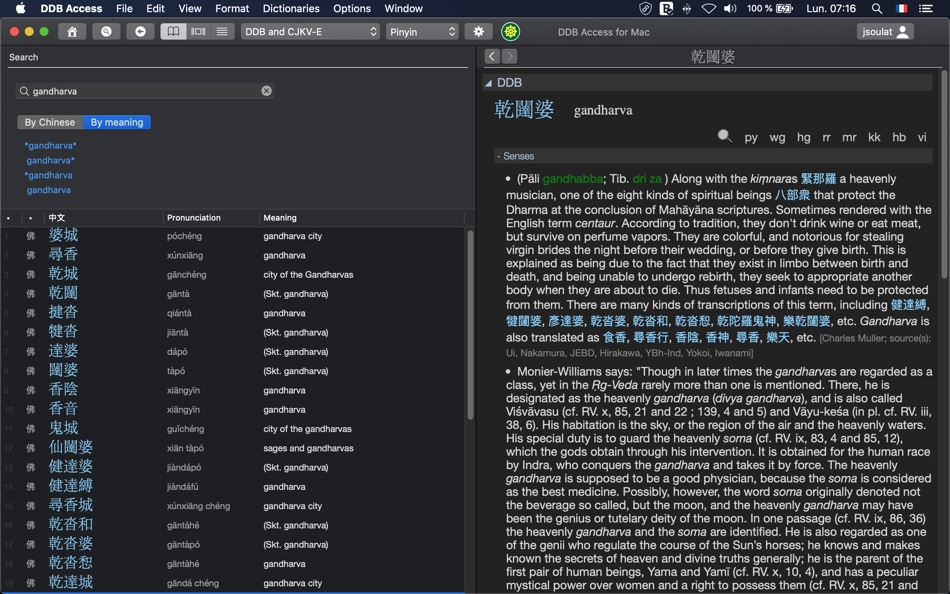Go to next entry in detail pane
Image resolution: width=950 pixels, height=594 pixels.
(510, 56)
